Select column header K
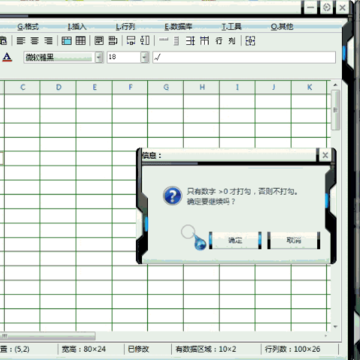Image resolution: width=360 pixels, height=360 pixels. 309,87
